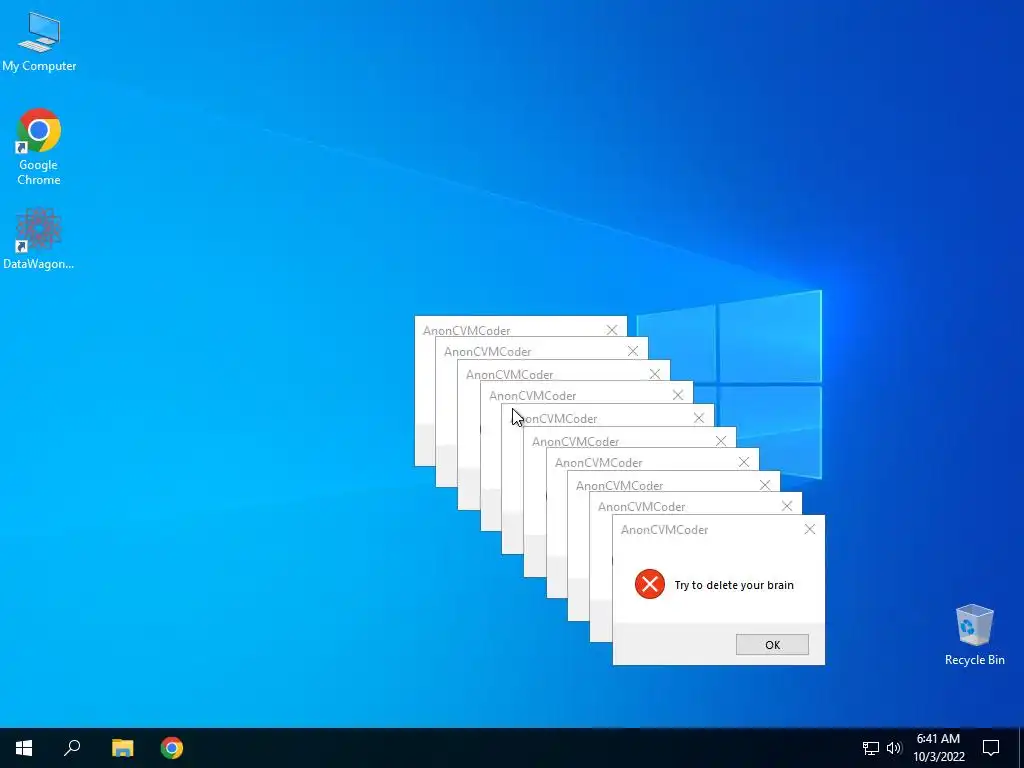Close the third AnonCVMCoder dialog from the back
Viewport: 1024px width, 768px height.
coord(655,374)
